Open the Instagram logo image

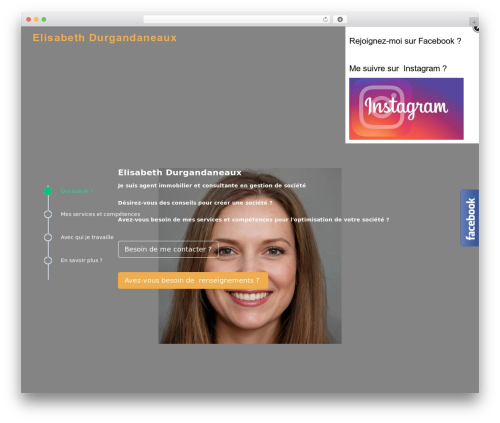pyautogui.click(x=406, y=109)
